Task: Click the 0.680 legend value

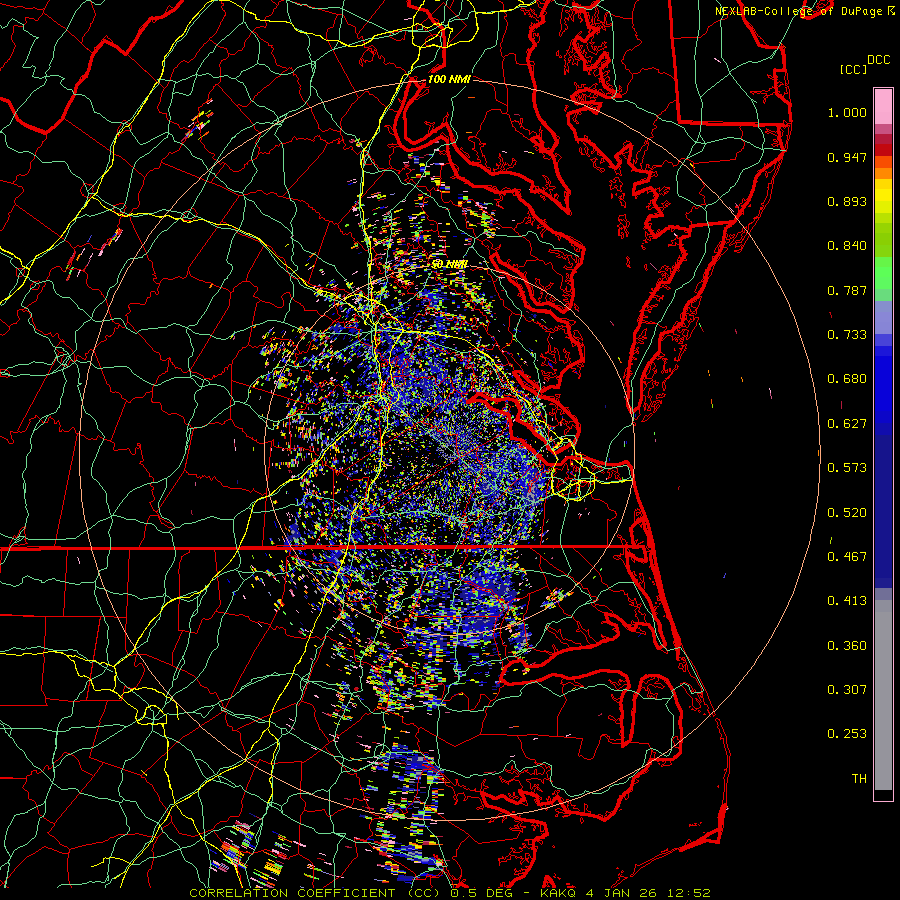Action: (847, 379)
